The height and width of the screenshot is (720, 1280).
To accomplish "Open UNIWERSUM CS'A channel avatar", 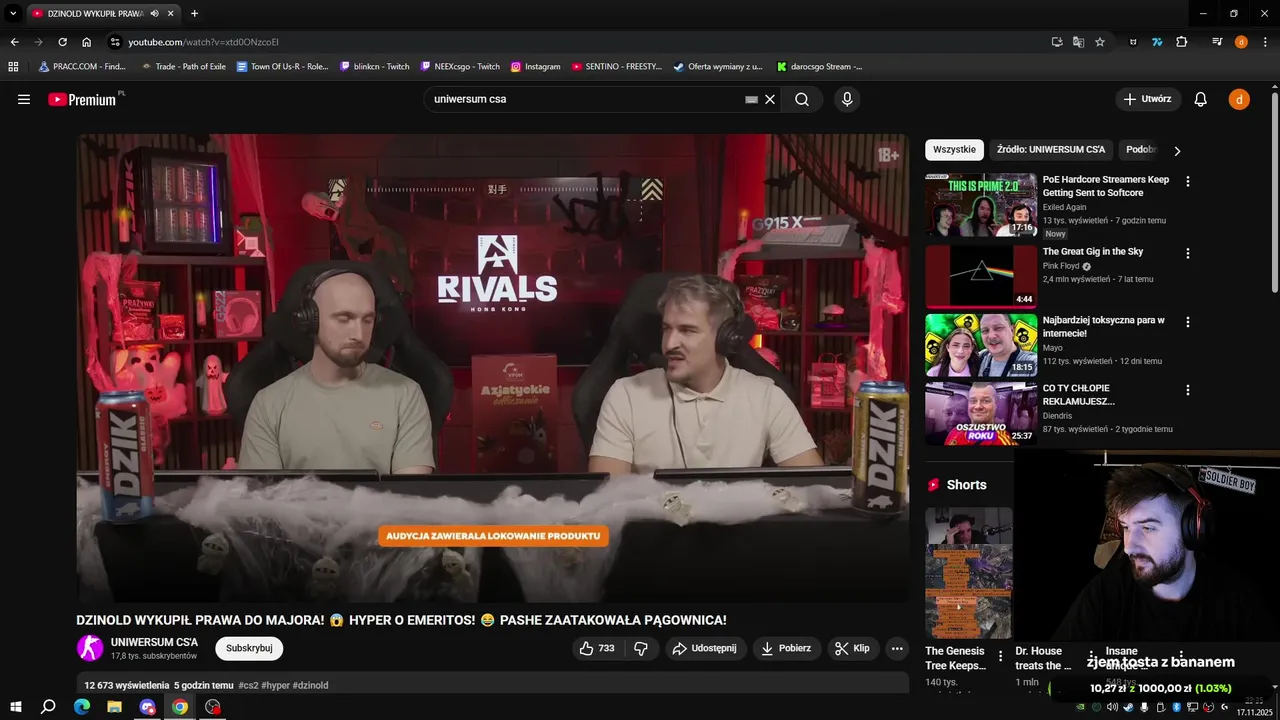I will pos(90,648).
